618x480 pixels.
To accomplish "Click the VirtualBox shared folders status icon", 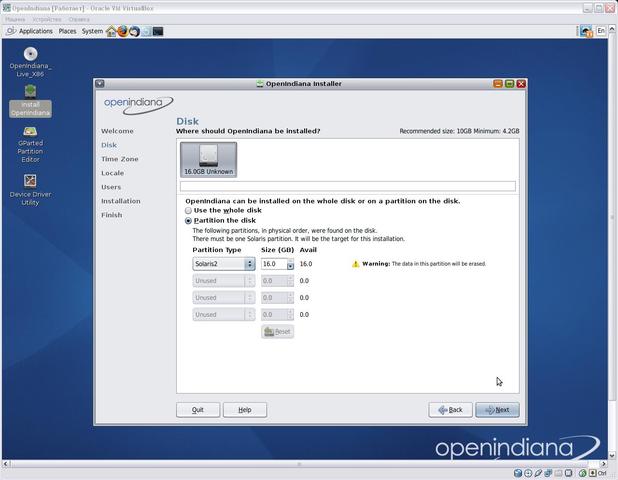I will [x=558, y=473].
